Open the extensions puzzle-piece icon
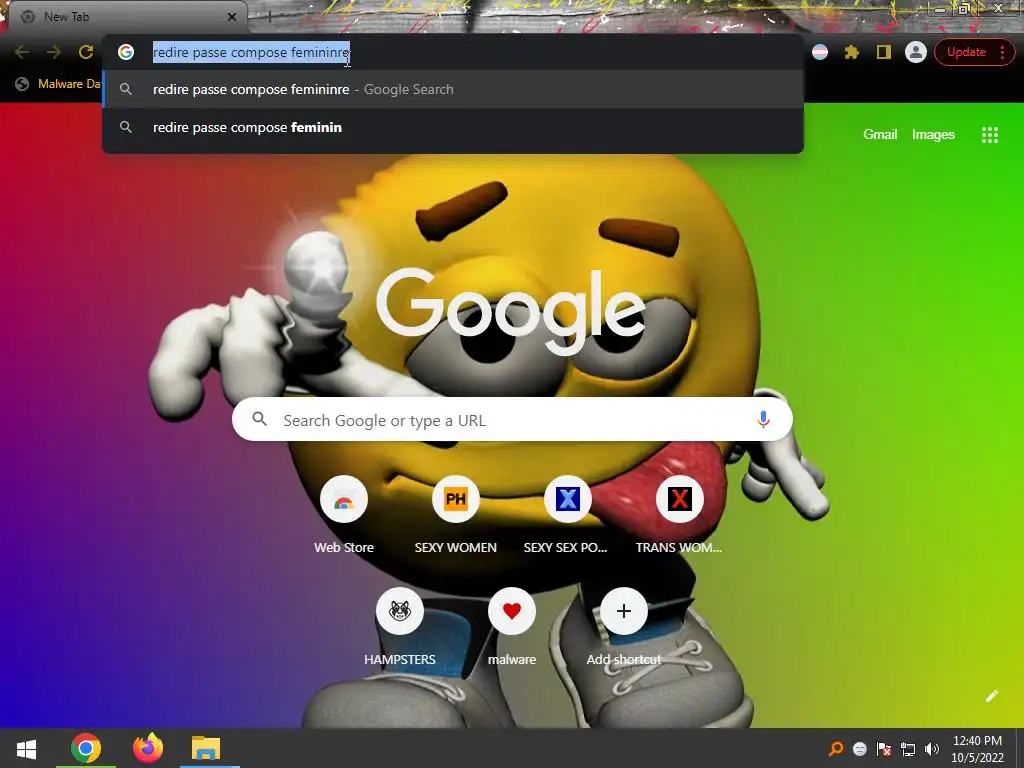Screen dimensions: 1024x768 [x=852, y=52]
